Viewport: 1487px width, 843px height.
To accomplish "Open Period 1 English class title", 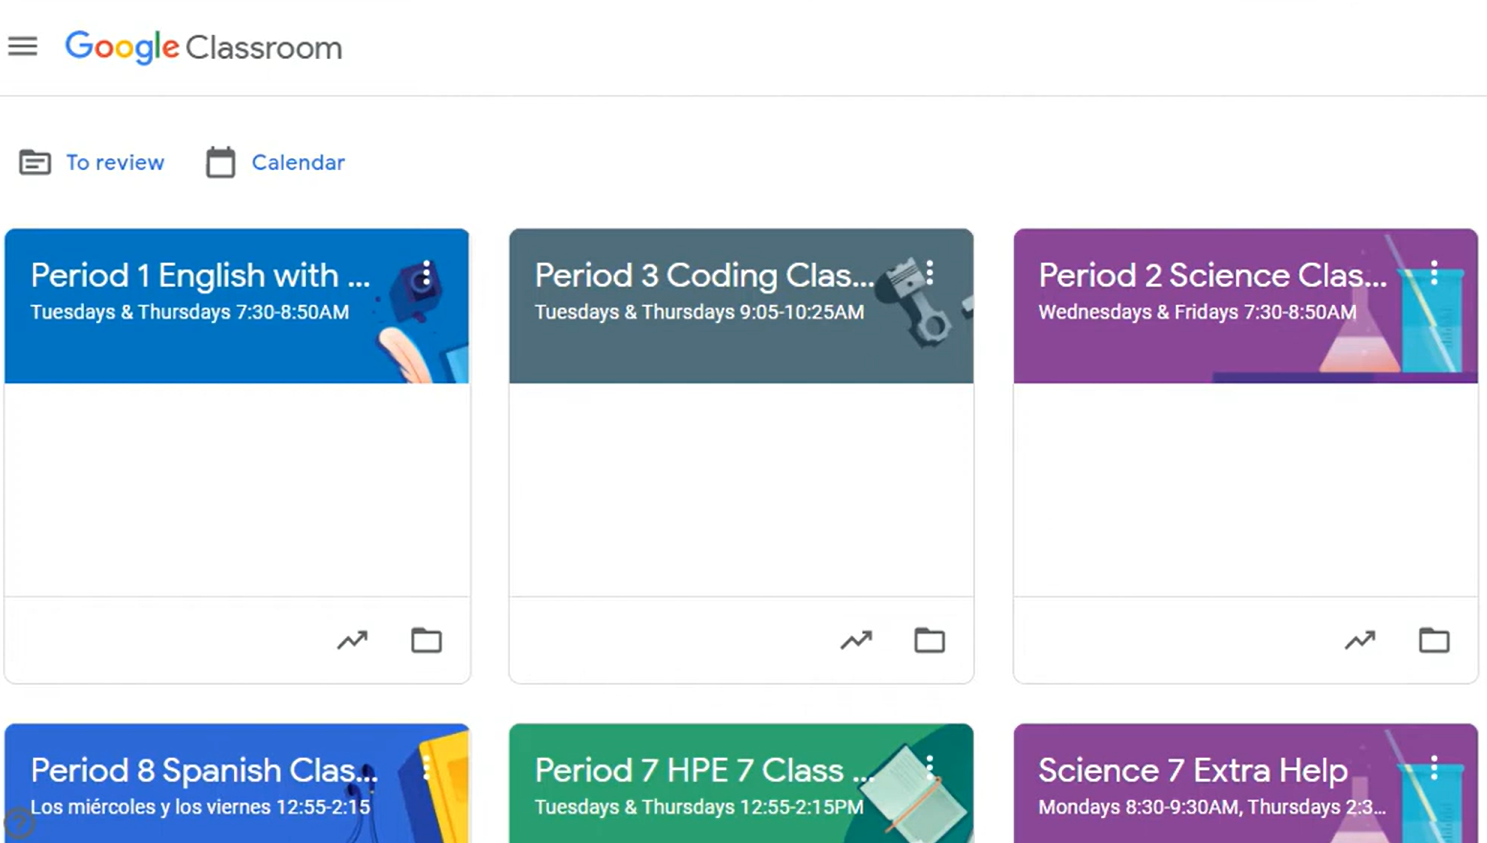I will point(200,275).
